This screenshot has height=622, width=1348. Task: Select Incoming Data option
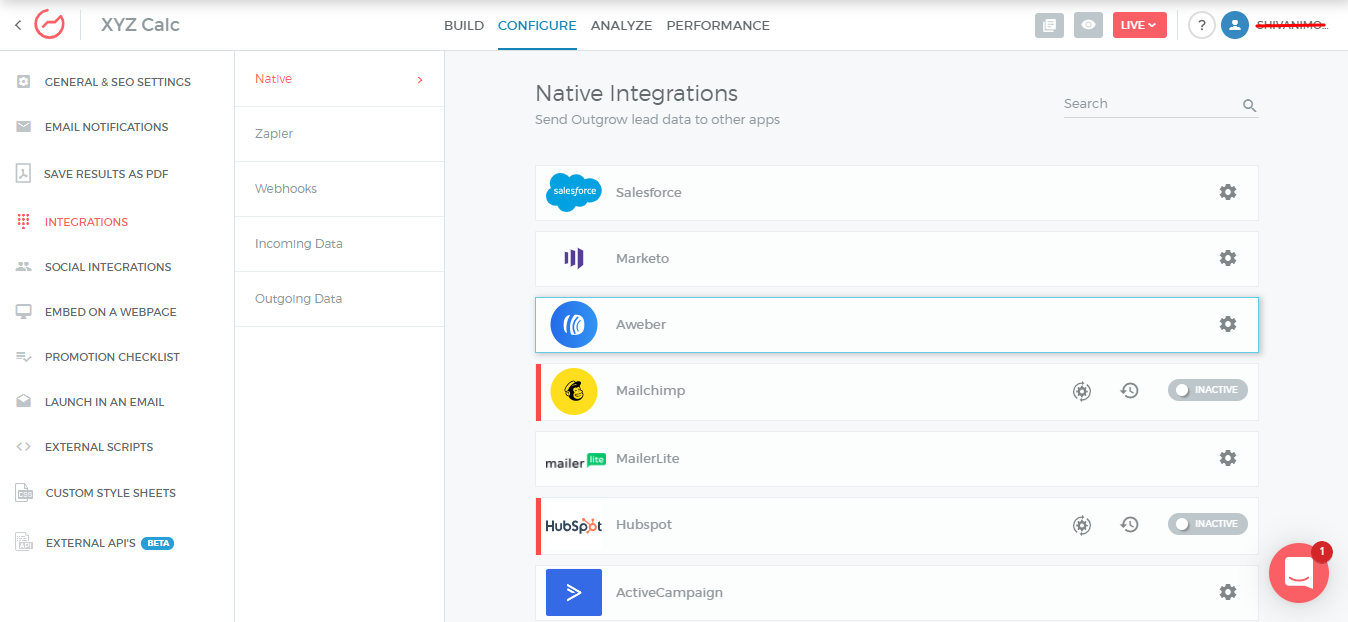[x=339, y=244]
